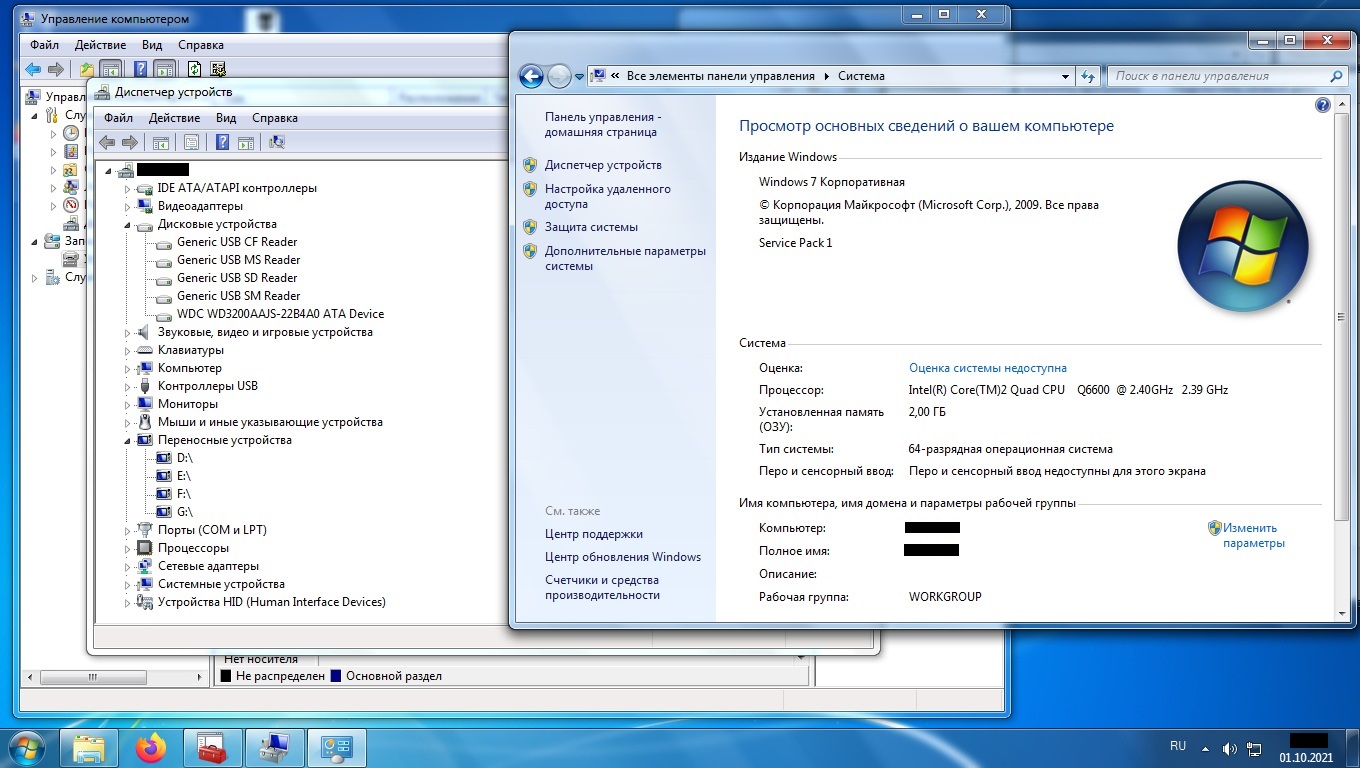This screenshot has height=768, width=1360.
Task: Click Оценка системы недоступна link
Action: tap(988, 368)
